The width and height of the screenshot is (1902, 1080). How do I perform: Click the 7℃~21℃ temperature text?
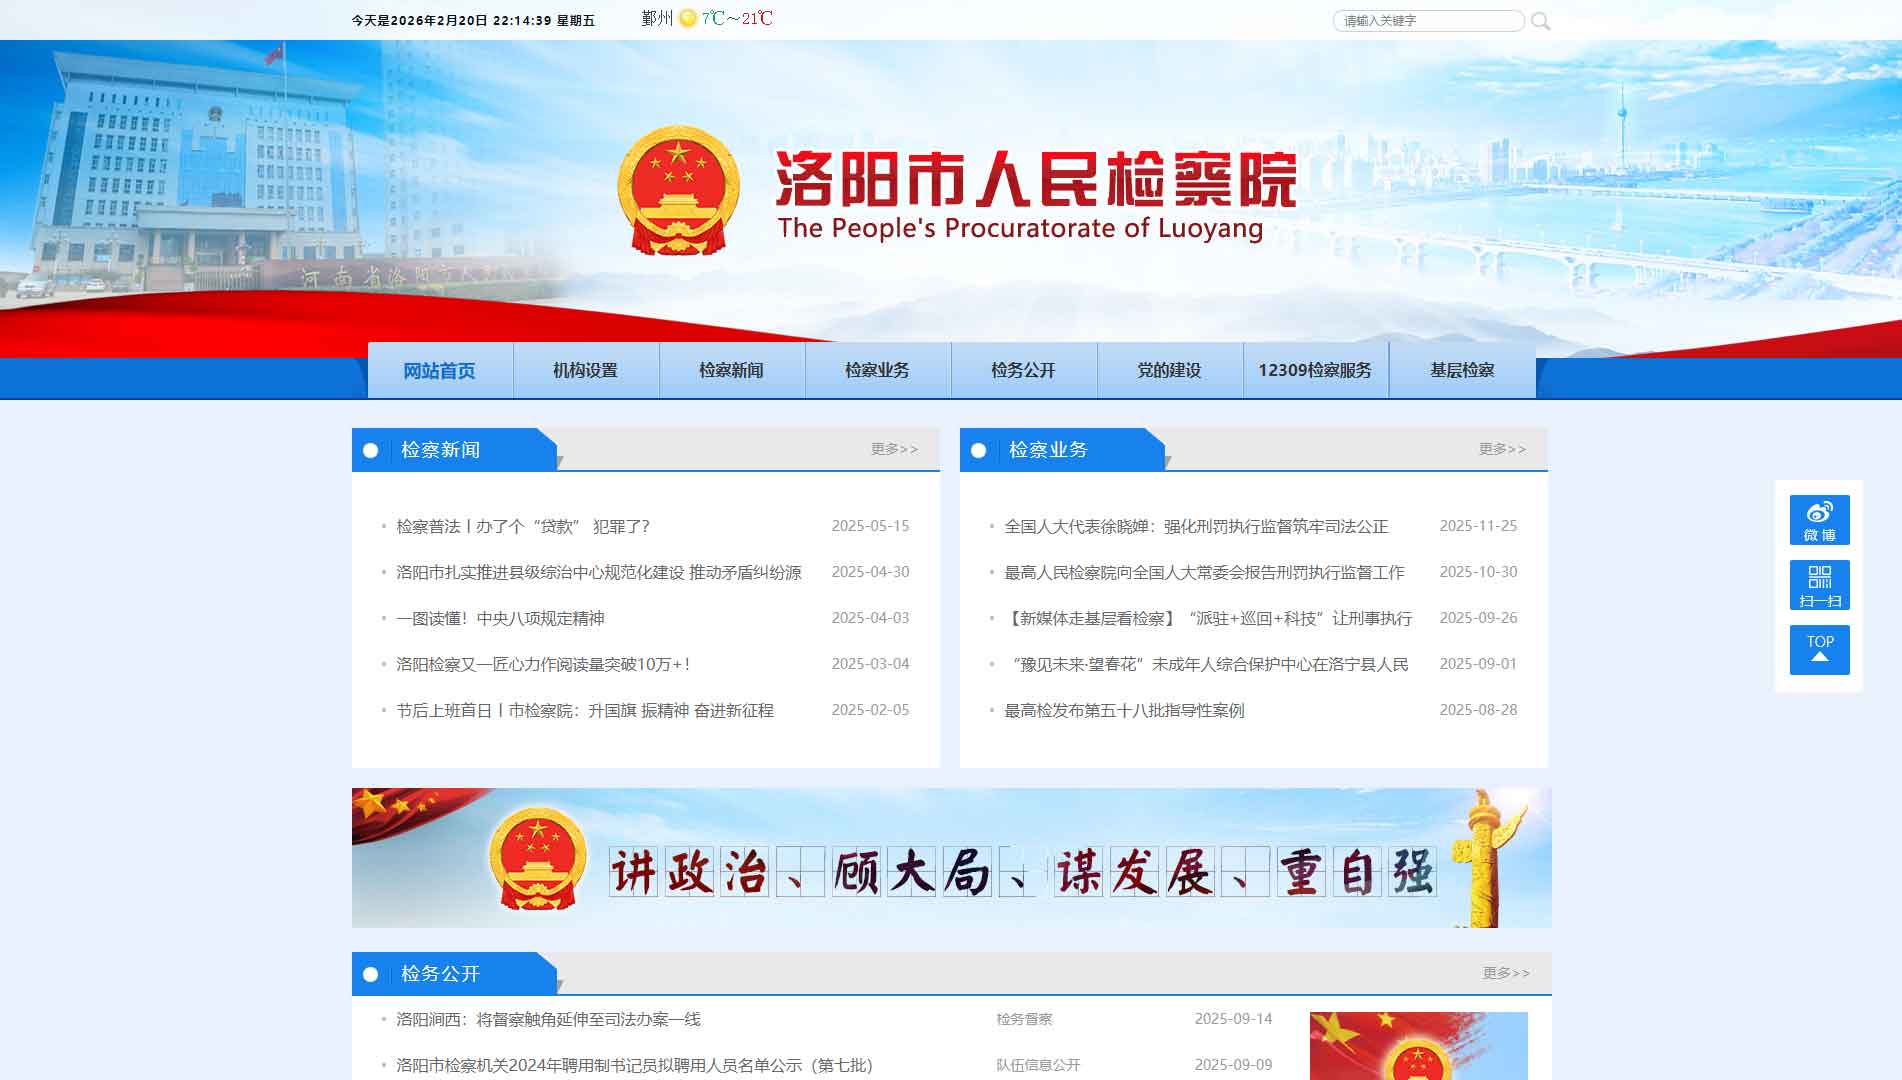(737, 18)
